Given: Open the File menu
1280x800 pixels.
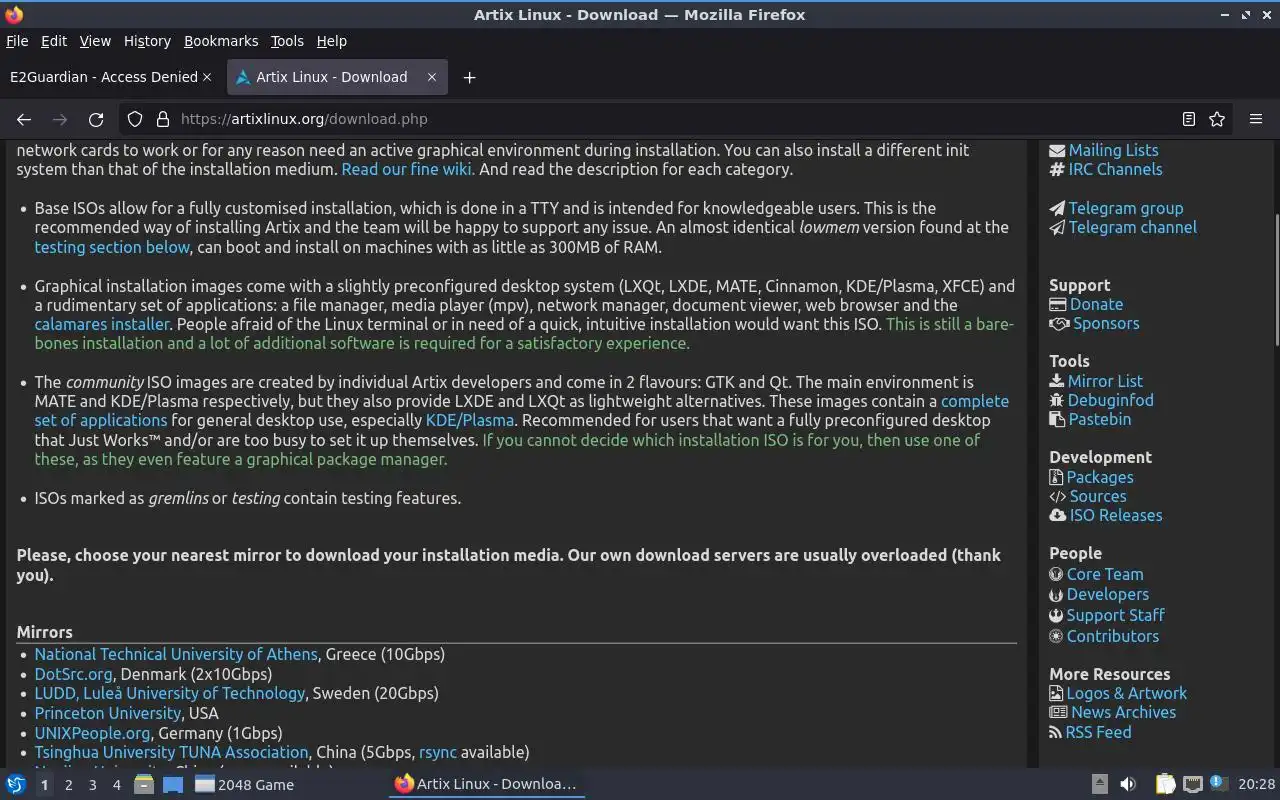Looking at the screenshot, I should 17,41.
